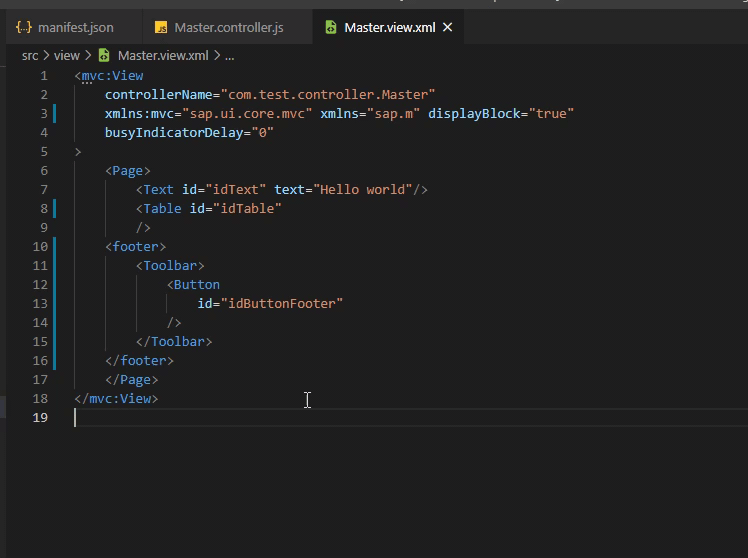Open the Master.view.xml breadcrumb segment
Screen dimensions: 748x558
tap(163, 56)
